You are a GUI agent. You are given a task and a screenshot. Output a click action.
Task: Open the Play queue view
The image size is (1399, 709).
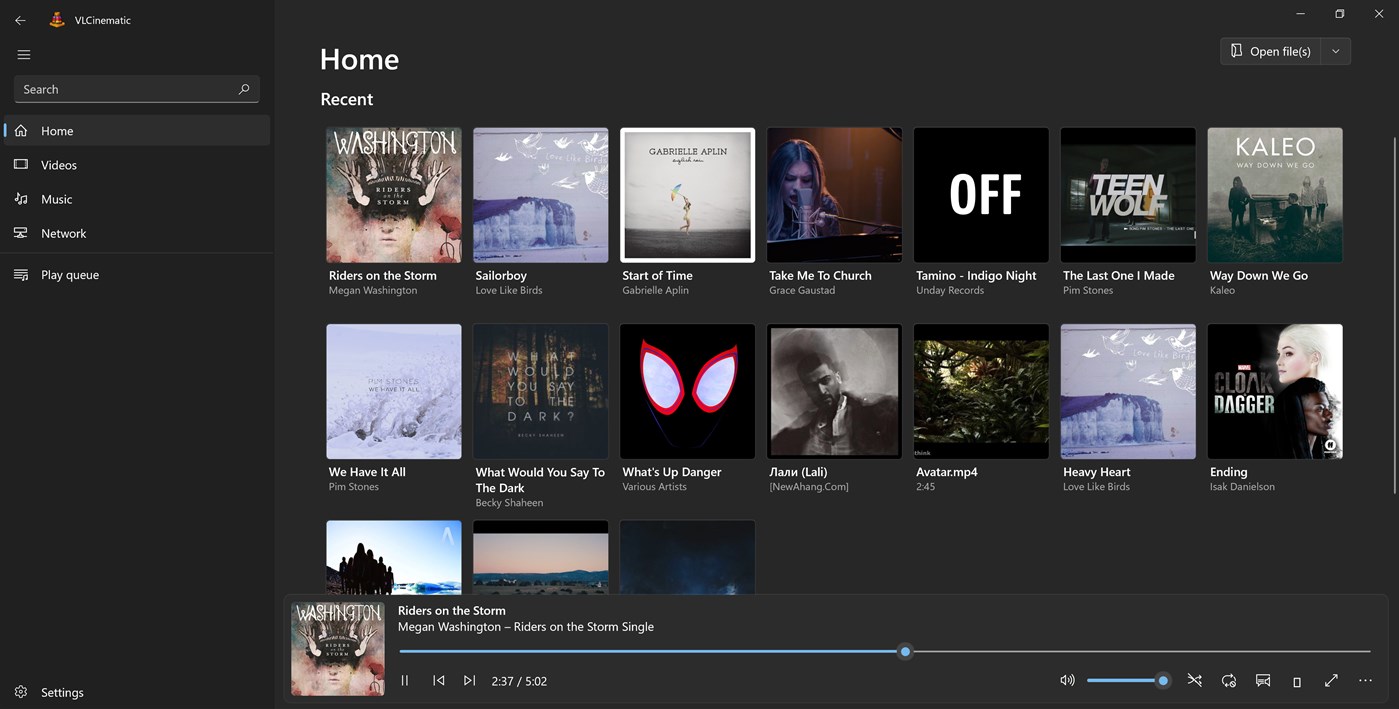[x=70, y=274]
